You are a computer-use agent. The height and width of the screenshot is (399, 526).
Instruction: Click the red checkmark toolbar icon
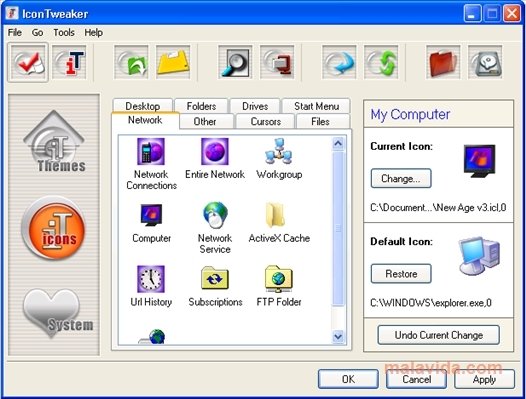coord(28,62)
